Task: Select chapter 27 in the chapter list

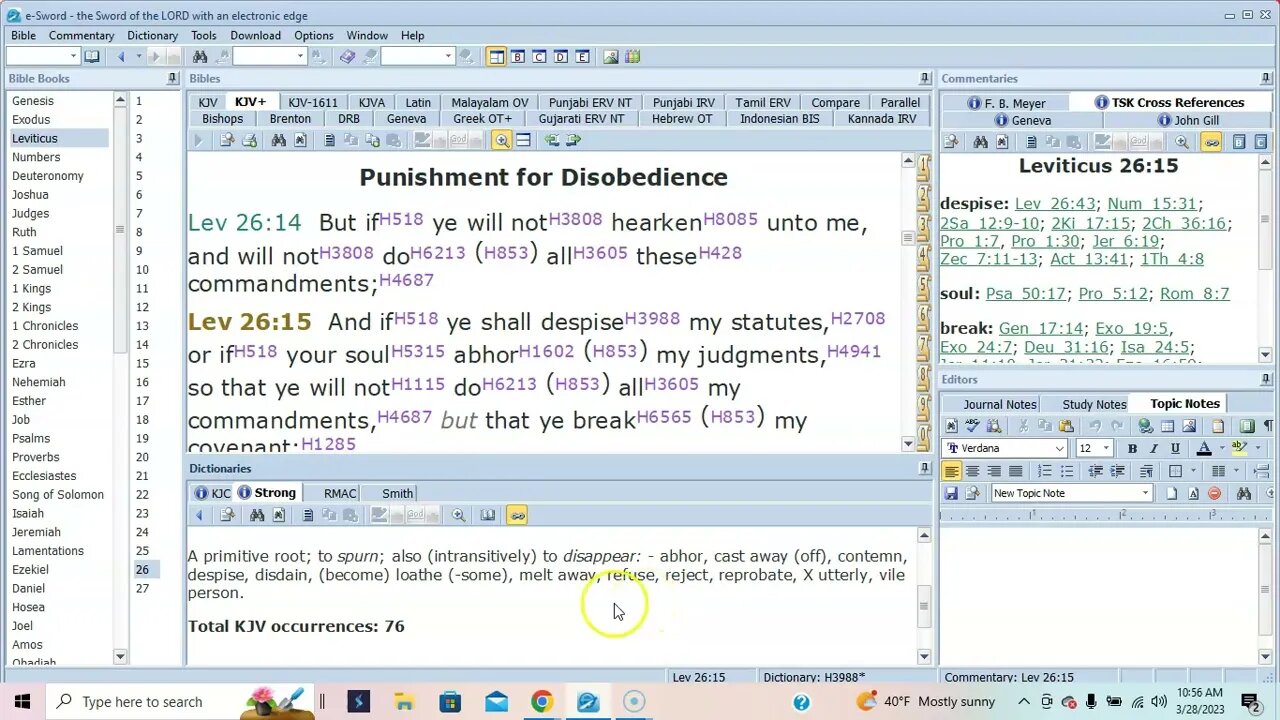Action: click(x=142, y=588)
